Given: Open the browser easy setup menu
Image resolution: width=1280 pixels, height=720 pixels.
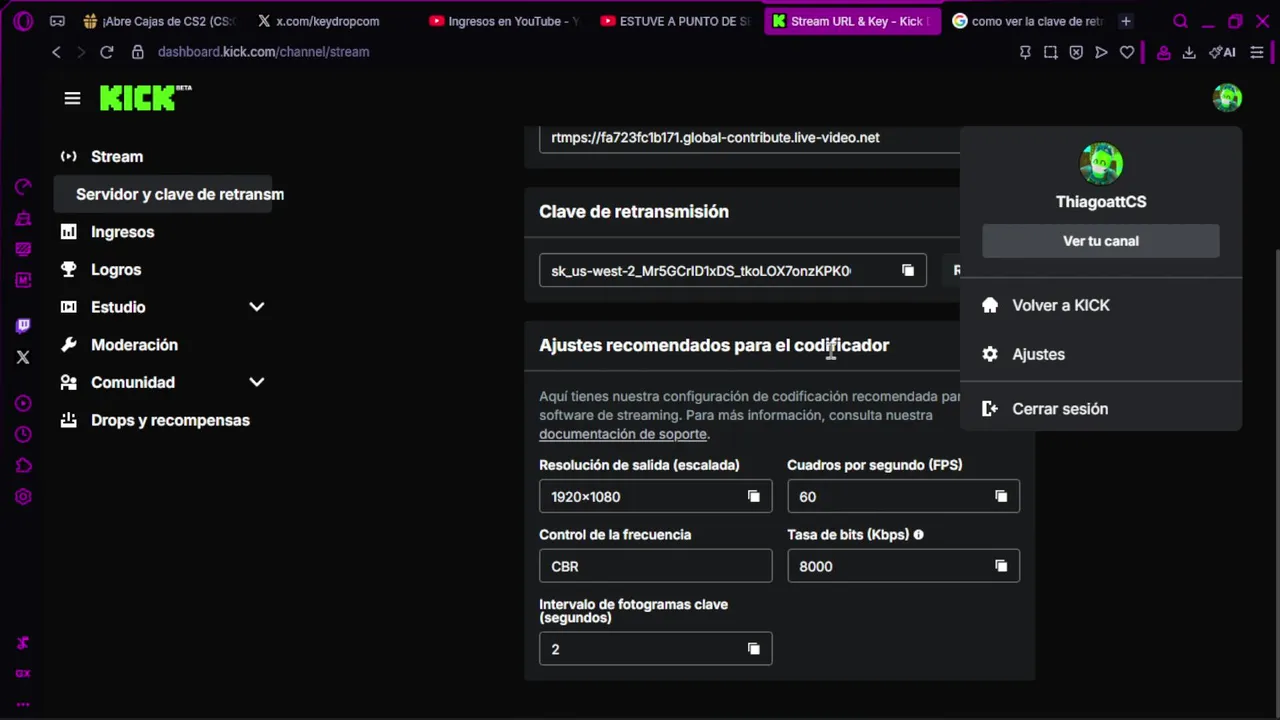Looking at the screenshot, I should point(1257,52).
